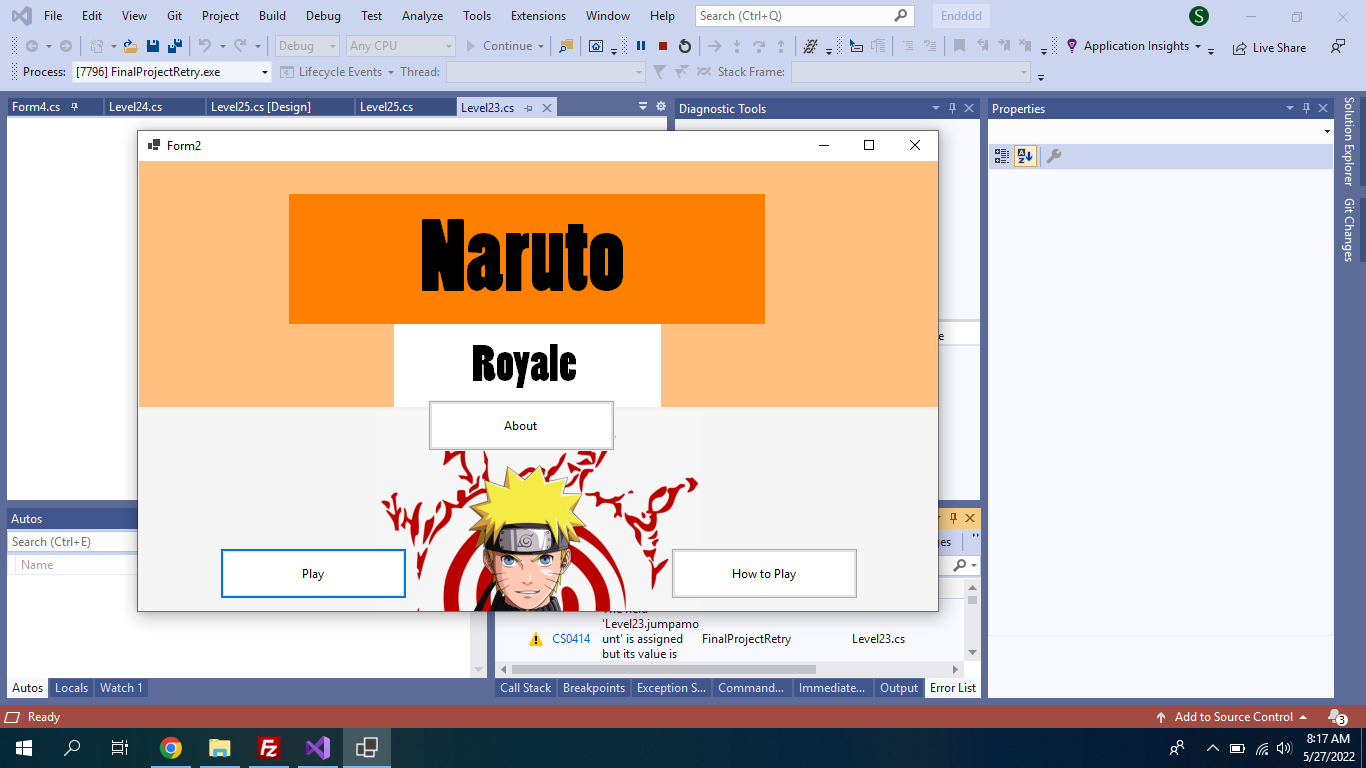1366x768 pixels.
Task: Click How to Play button
Action: [764, 574]
